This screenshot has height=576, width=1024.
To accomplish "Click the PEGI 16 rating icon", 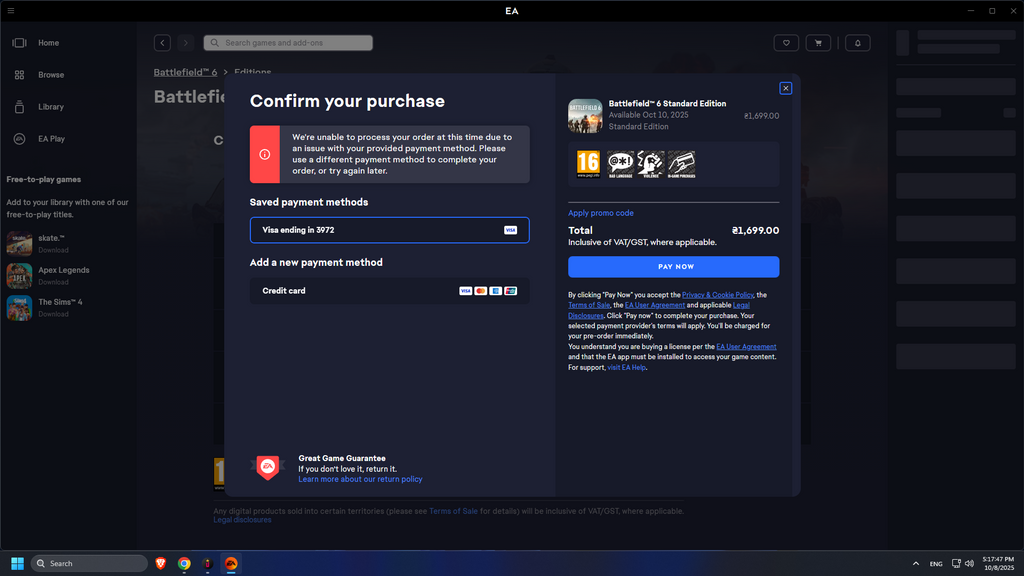I will pos(588,164).
